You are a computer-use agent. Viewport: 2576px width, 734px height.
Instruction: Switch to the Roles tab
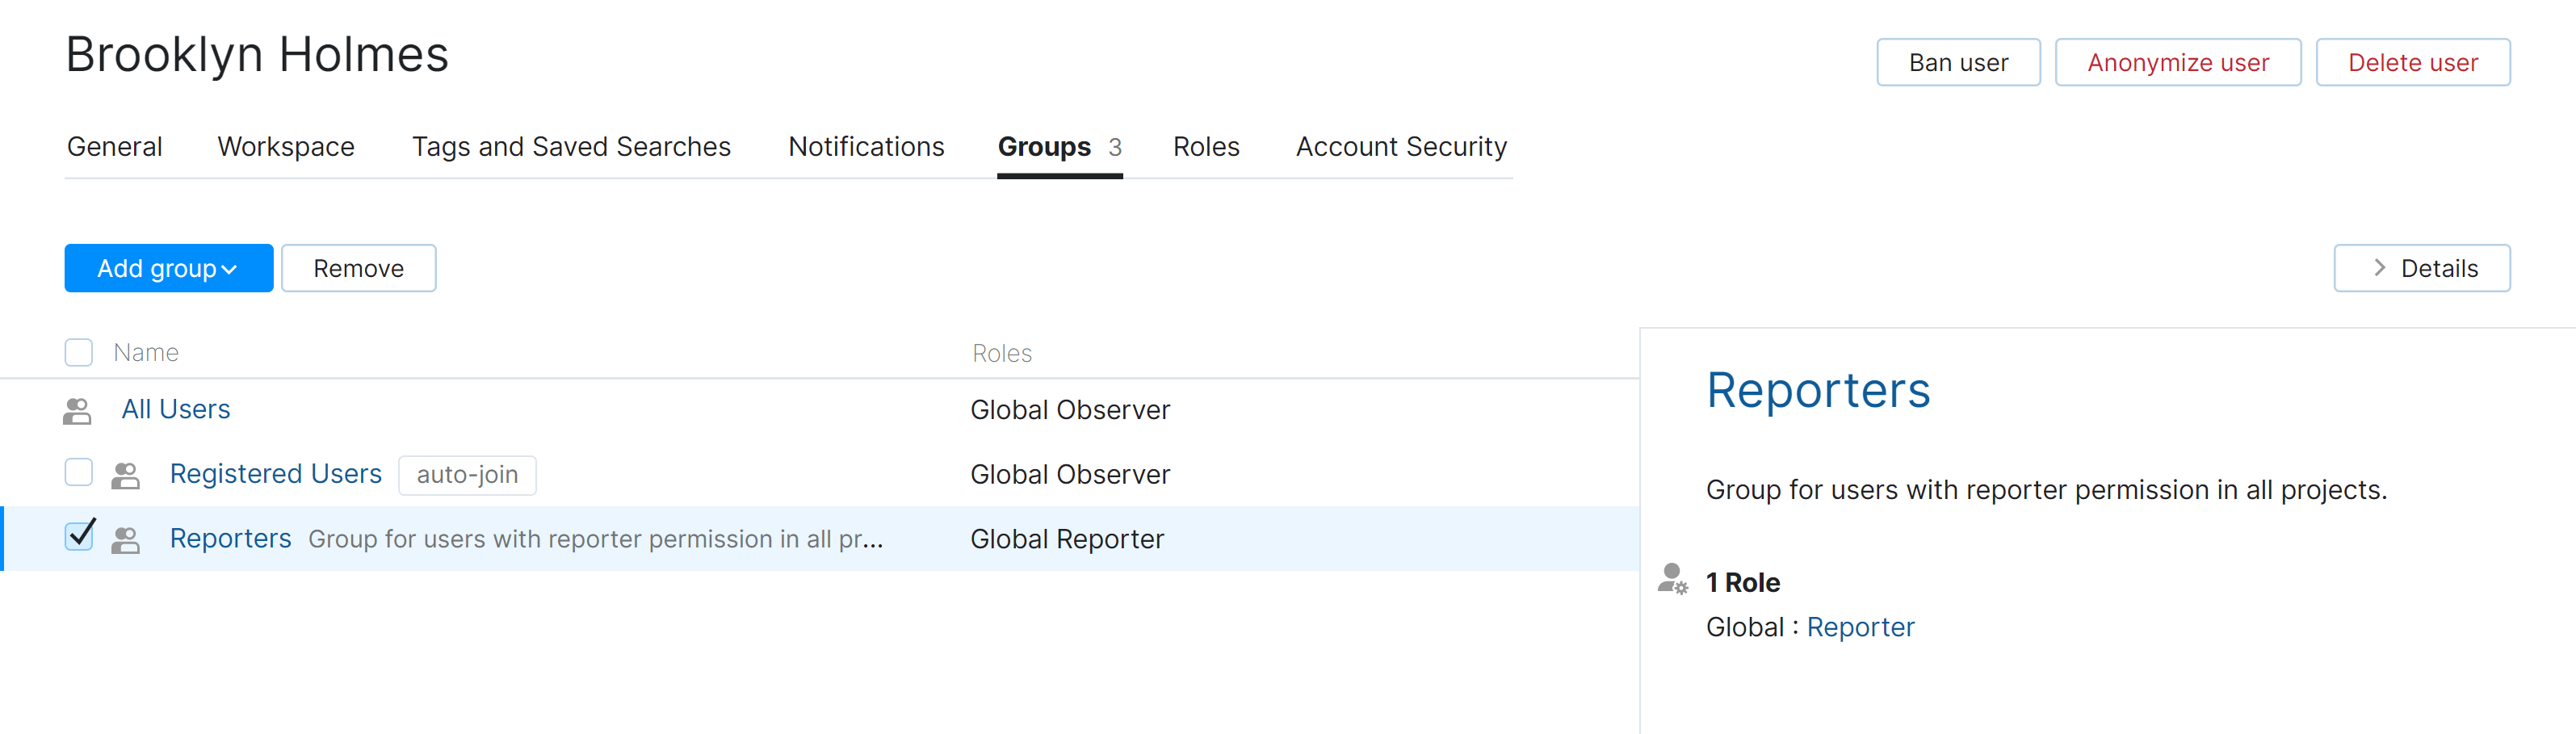tap(1205, 147)
